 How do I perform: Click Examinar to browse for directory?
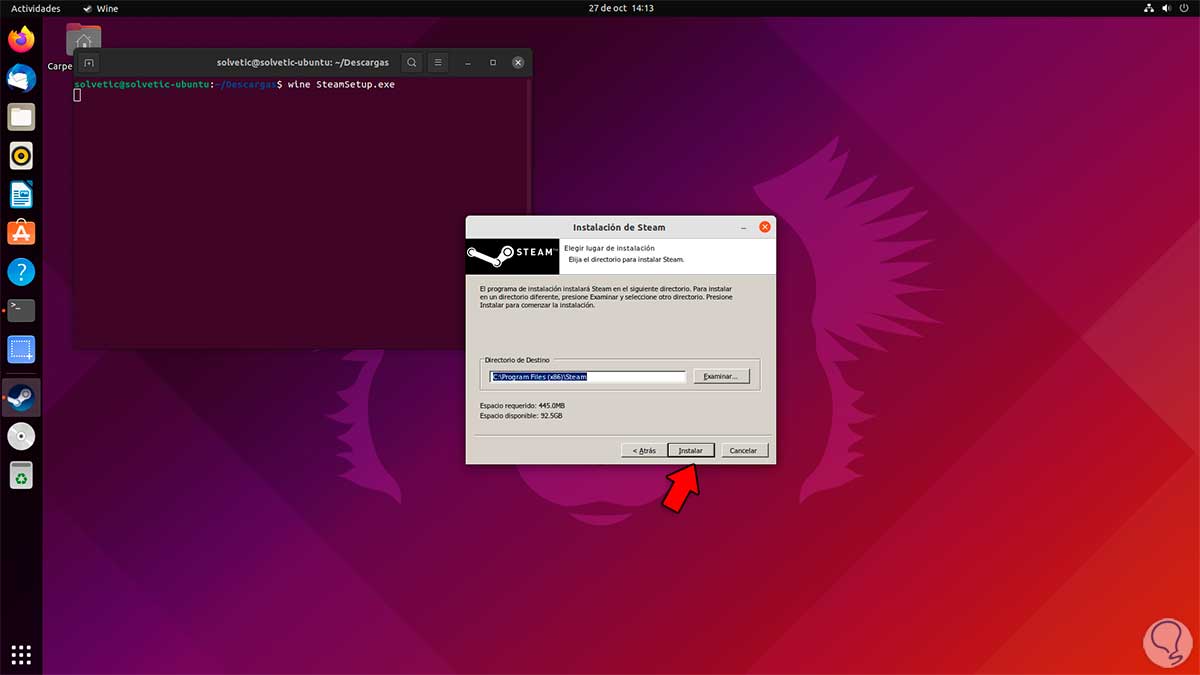pyautogui.click(x=721, y=376)
